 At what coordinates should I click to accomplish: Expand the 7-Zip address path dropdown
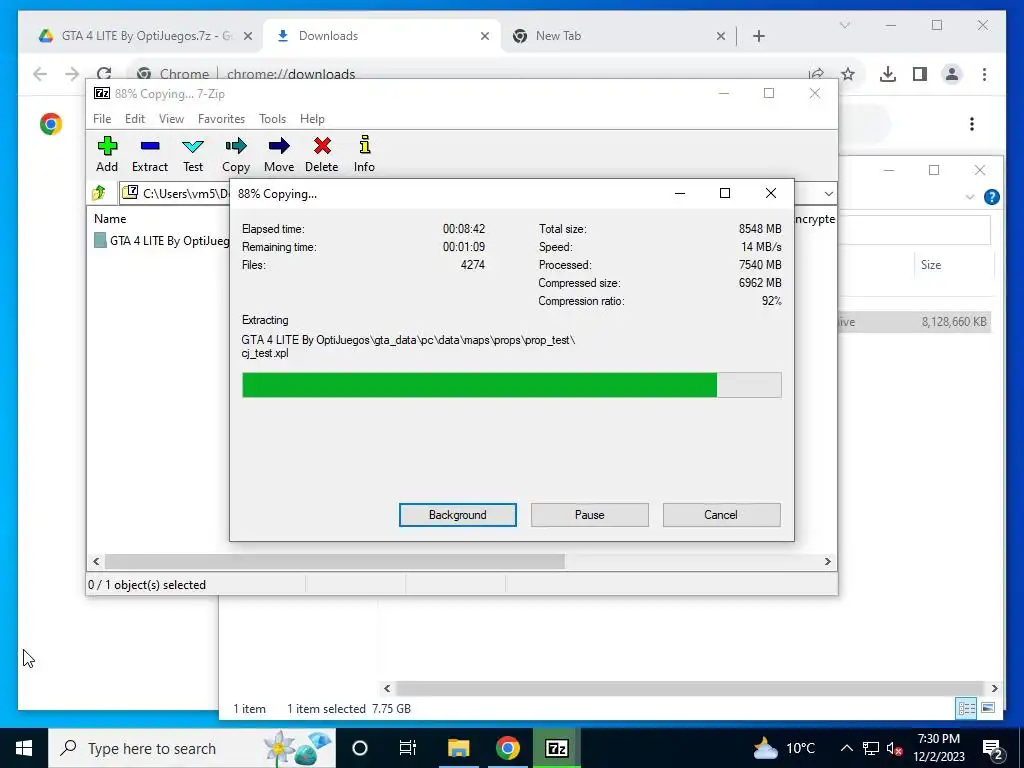click(828, 193)
